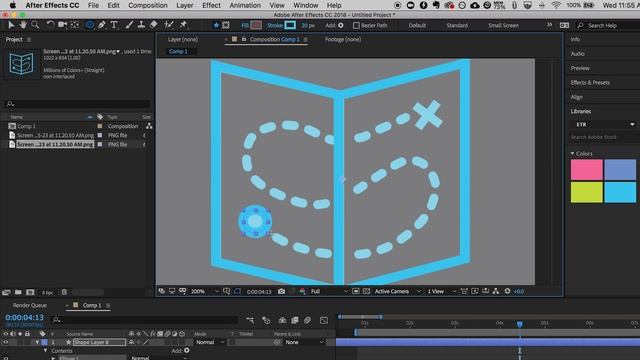Open the Normal blend mode dropdown for Shape Layer 8
Viewport: 640px width, 360px height.
pyautogui.click(x=210, y=342)
